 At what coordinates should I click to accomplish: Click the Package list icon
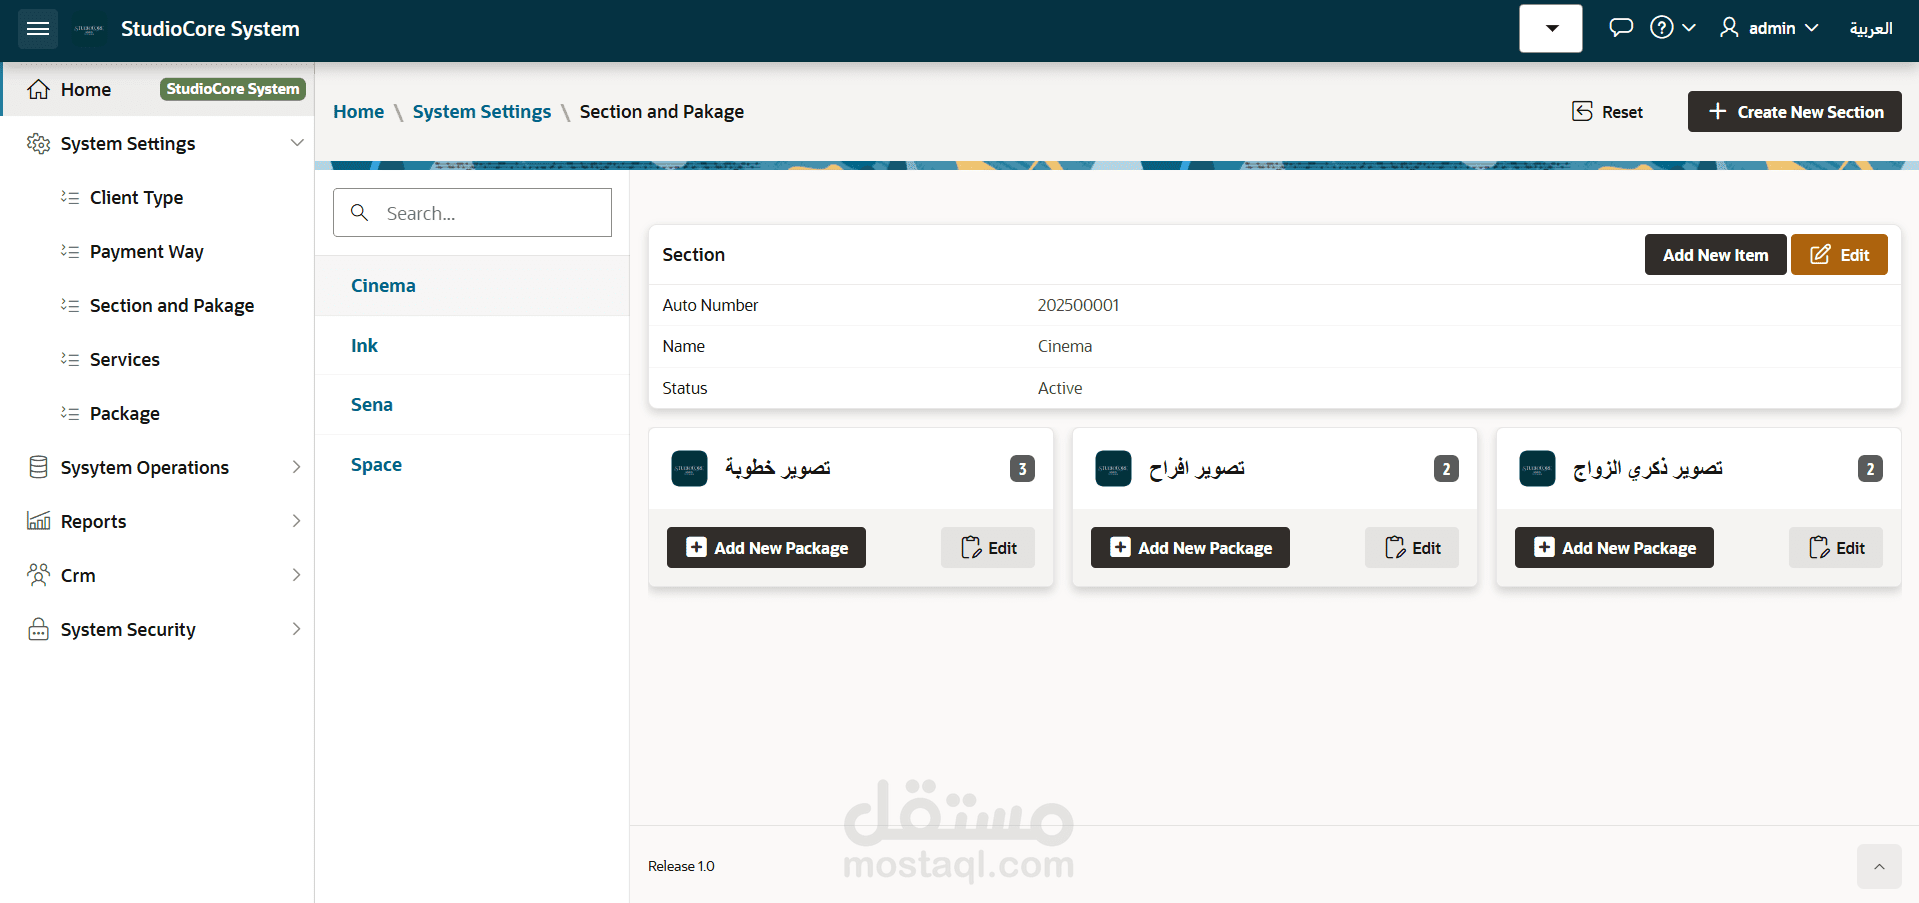pos(70,413)
